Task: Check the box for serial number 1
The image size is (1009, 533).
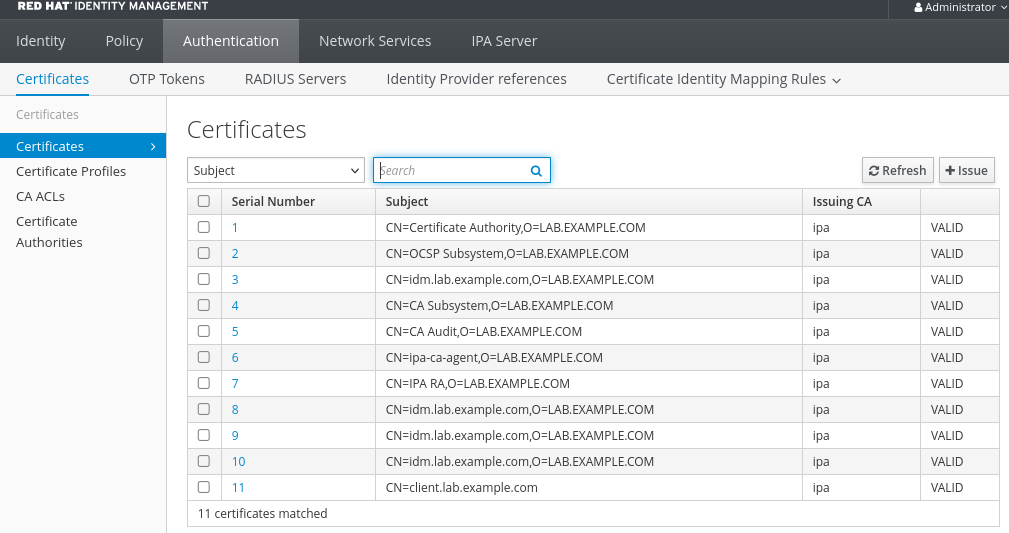Action: 204,227
